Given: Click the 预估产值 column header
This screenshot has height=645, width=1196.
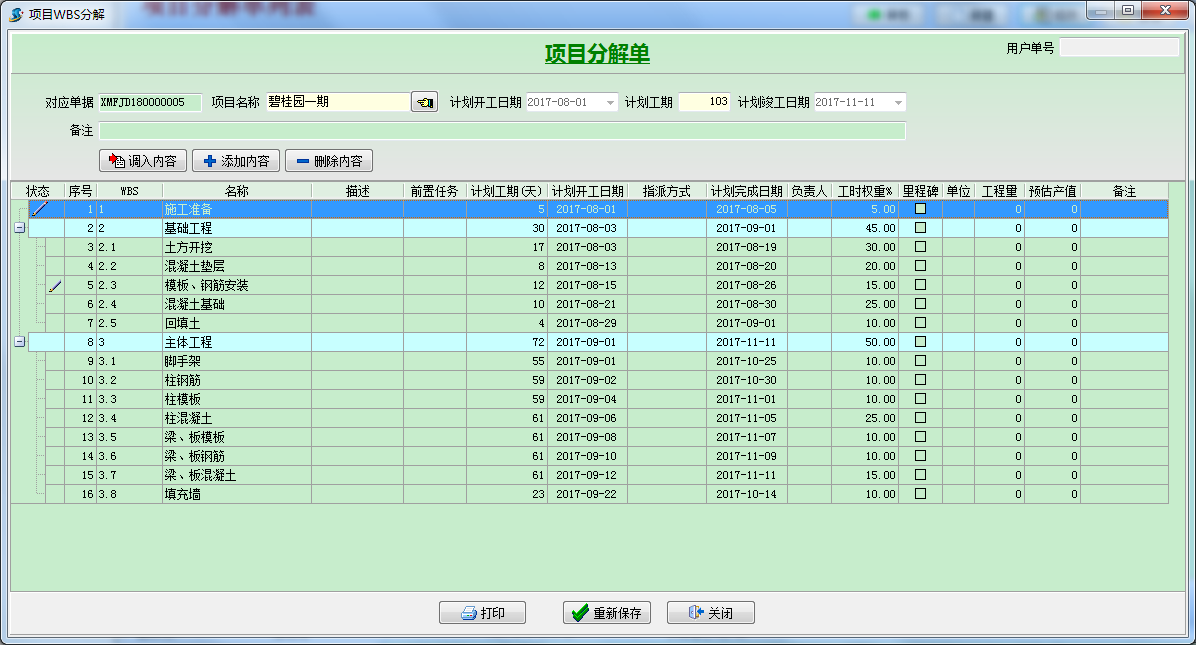Looking at the screenshot, I should point(1053,191).
